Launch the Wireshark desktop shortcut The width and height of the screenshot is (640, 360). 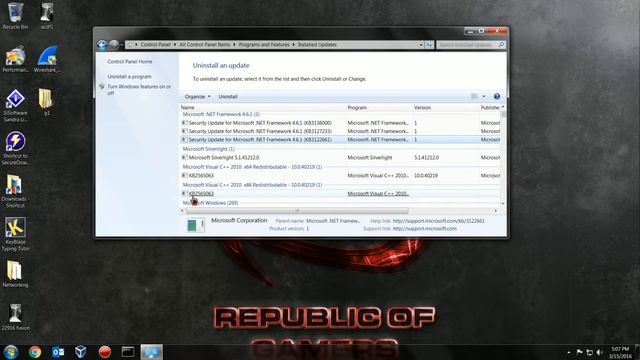point(47,59)
